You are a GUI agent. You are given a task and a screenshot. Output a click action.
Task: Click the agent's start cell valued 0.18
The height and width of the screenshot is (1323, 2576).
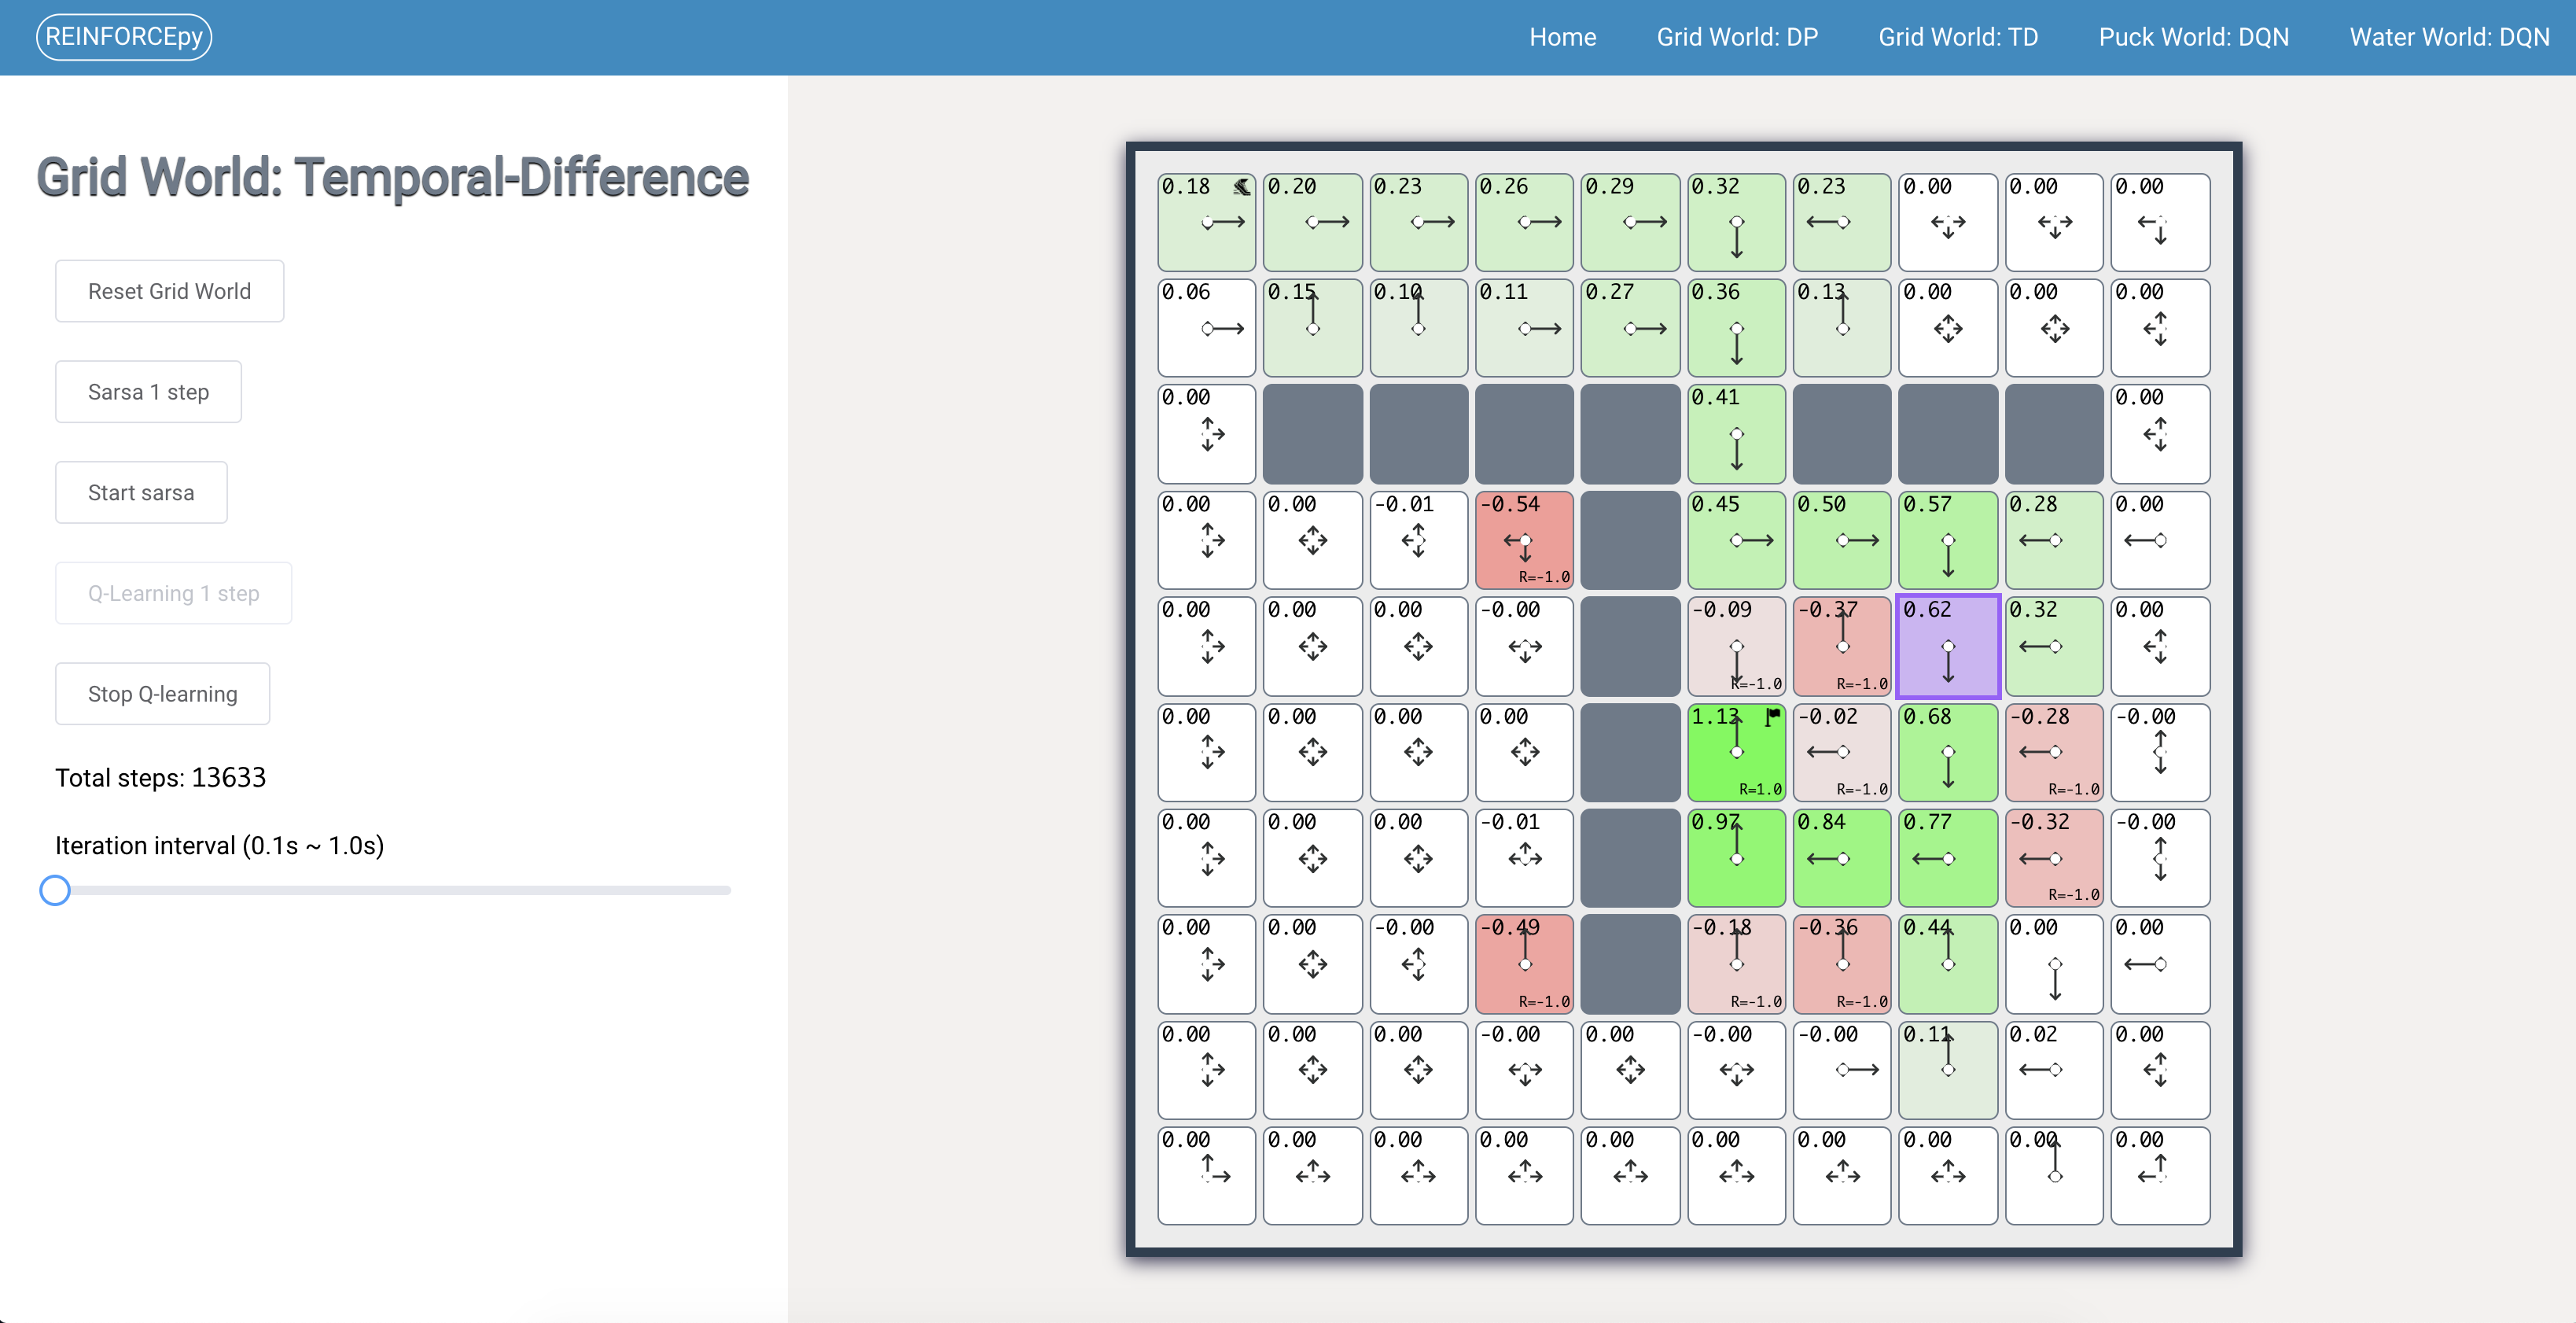[x=1206, y=222]
